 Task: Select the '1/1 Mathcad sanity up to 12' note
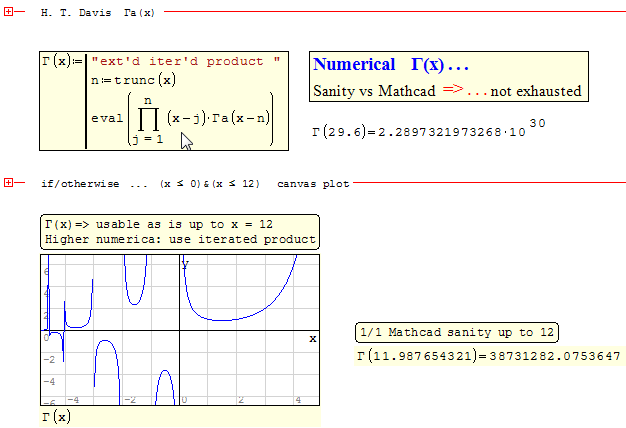point(457,333)
